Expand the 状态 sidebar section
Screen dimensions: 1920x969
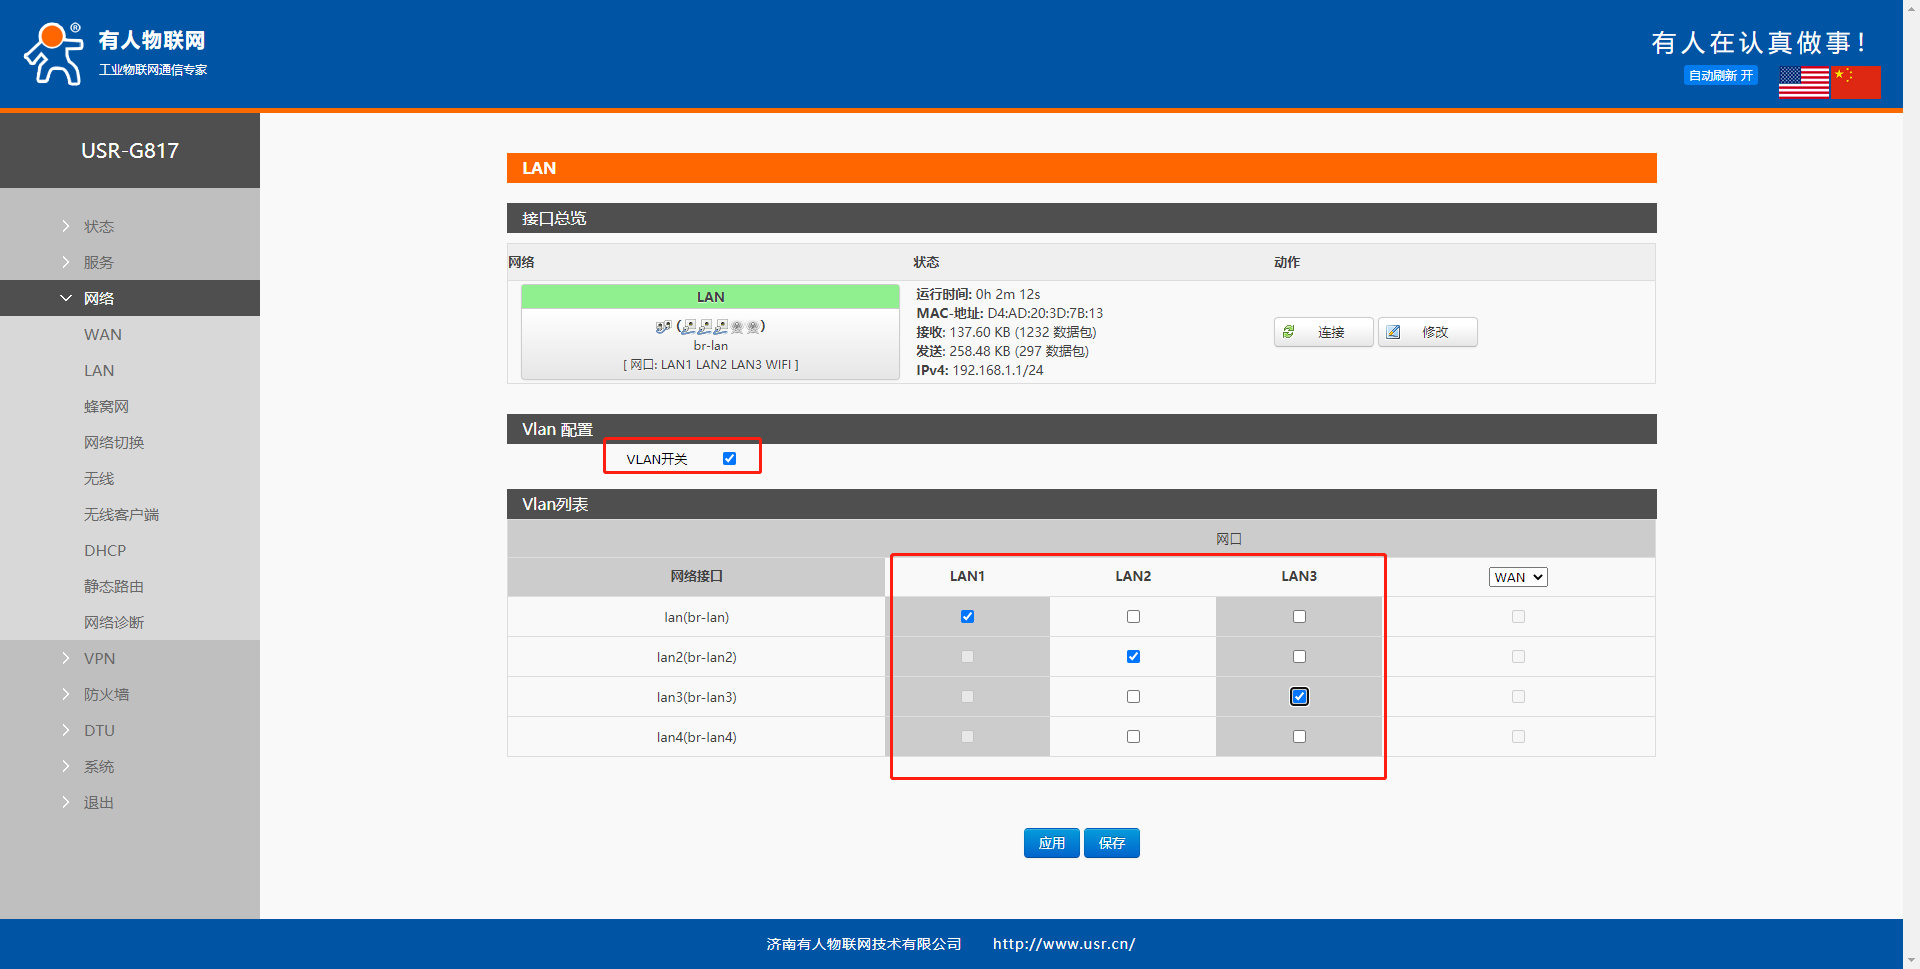[x=98, y=227]
